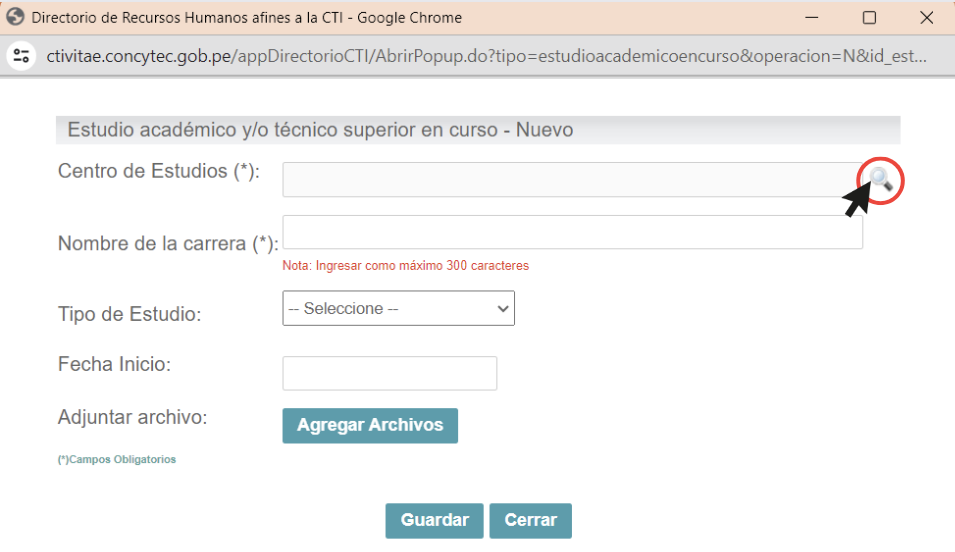Click the Agregar Archivos button
The height and width of the screenshot is (552, 955).
point(370,425)
